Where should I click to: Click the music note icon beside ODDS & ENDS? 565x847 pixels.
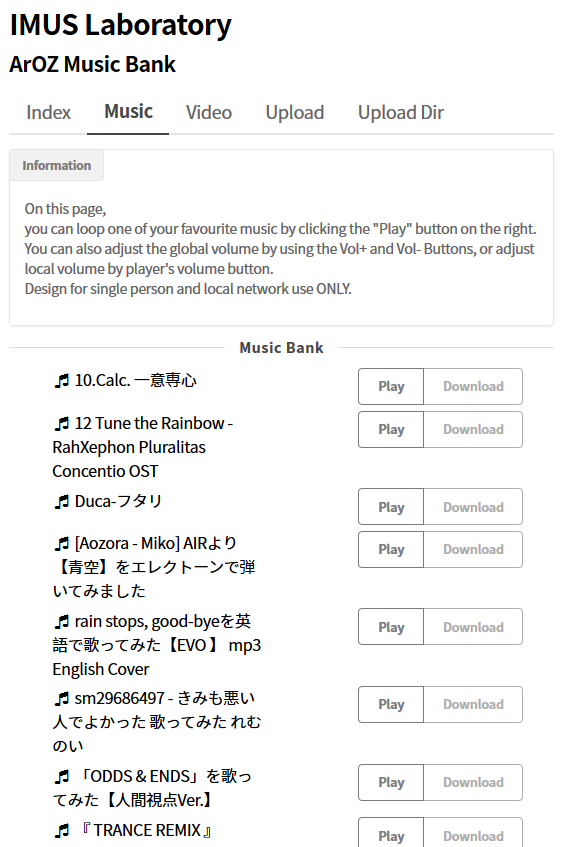pos(62,777)
